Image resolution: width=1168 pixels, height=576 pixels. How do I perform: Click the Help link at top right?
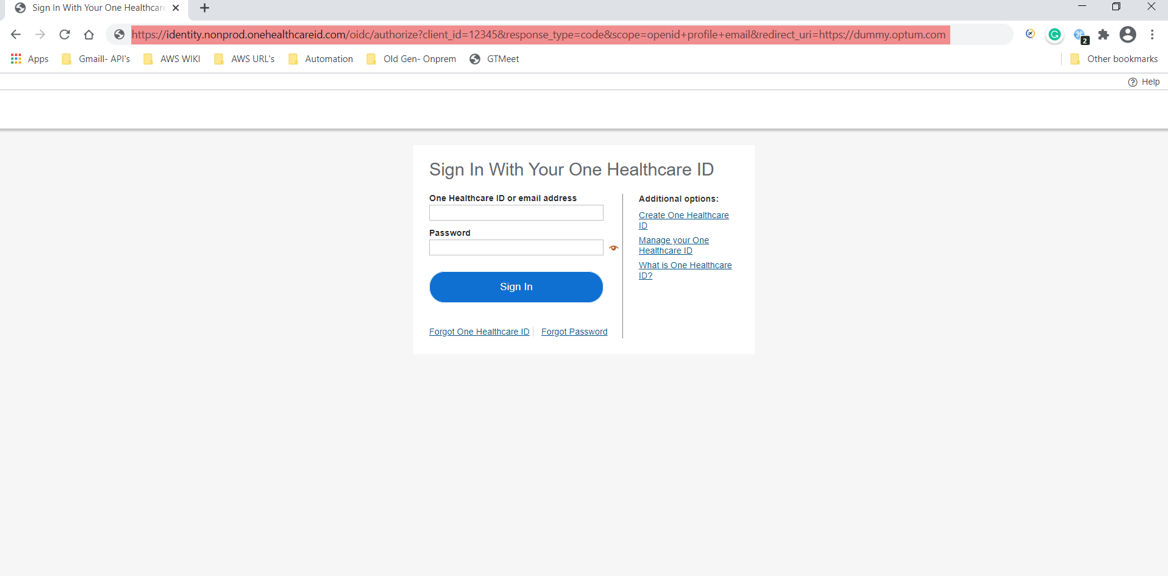[x=1143, y=82]
